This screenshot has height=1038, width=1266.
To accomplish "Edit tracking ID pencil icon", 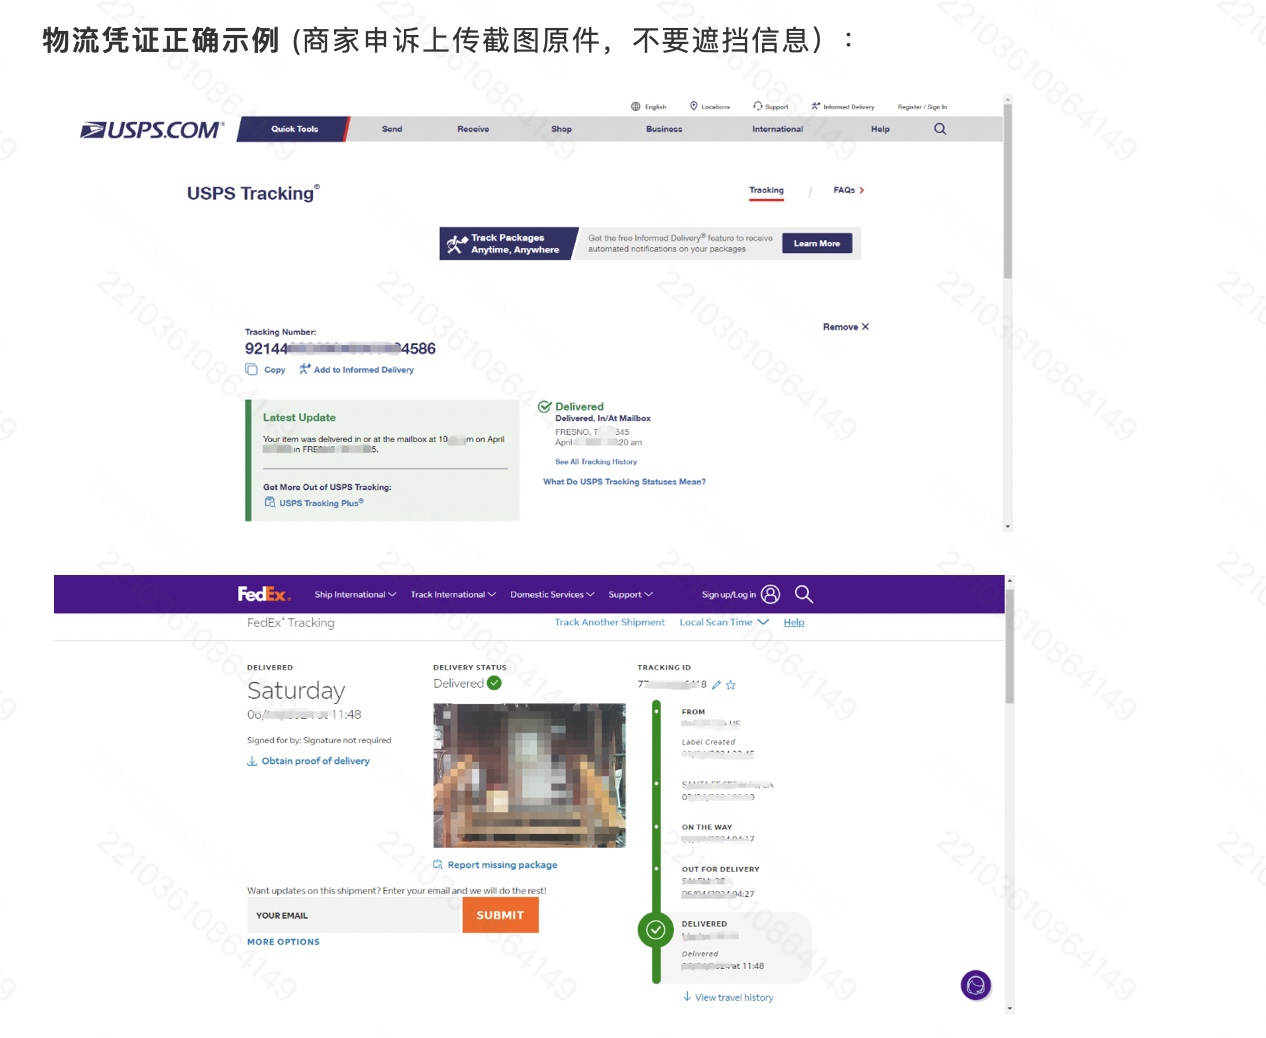I will click(716, 685).
